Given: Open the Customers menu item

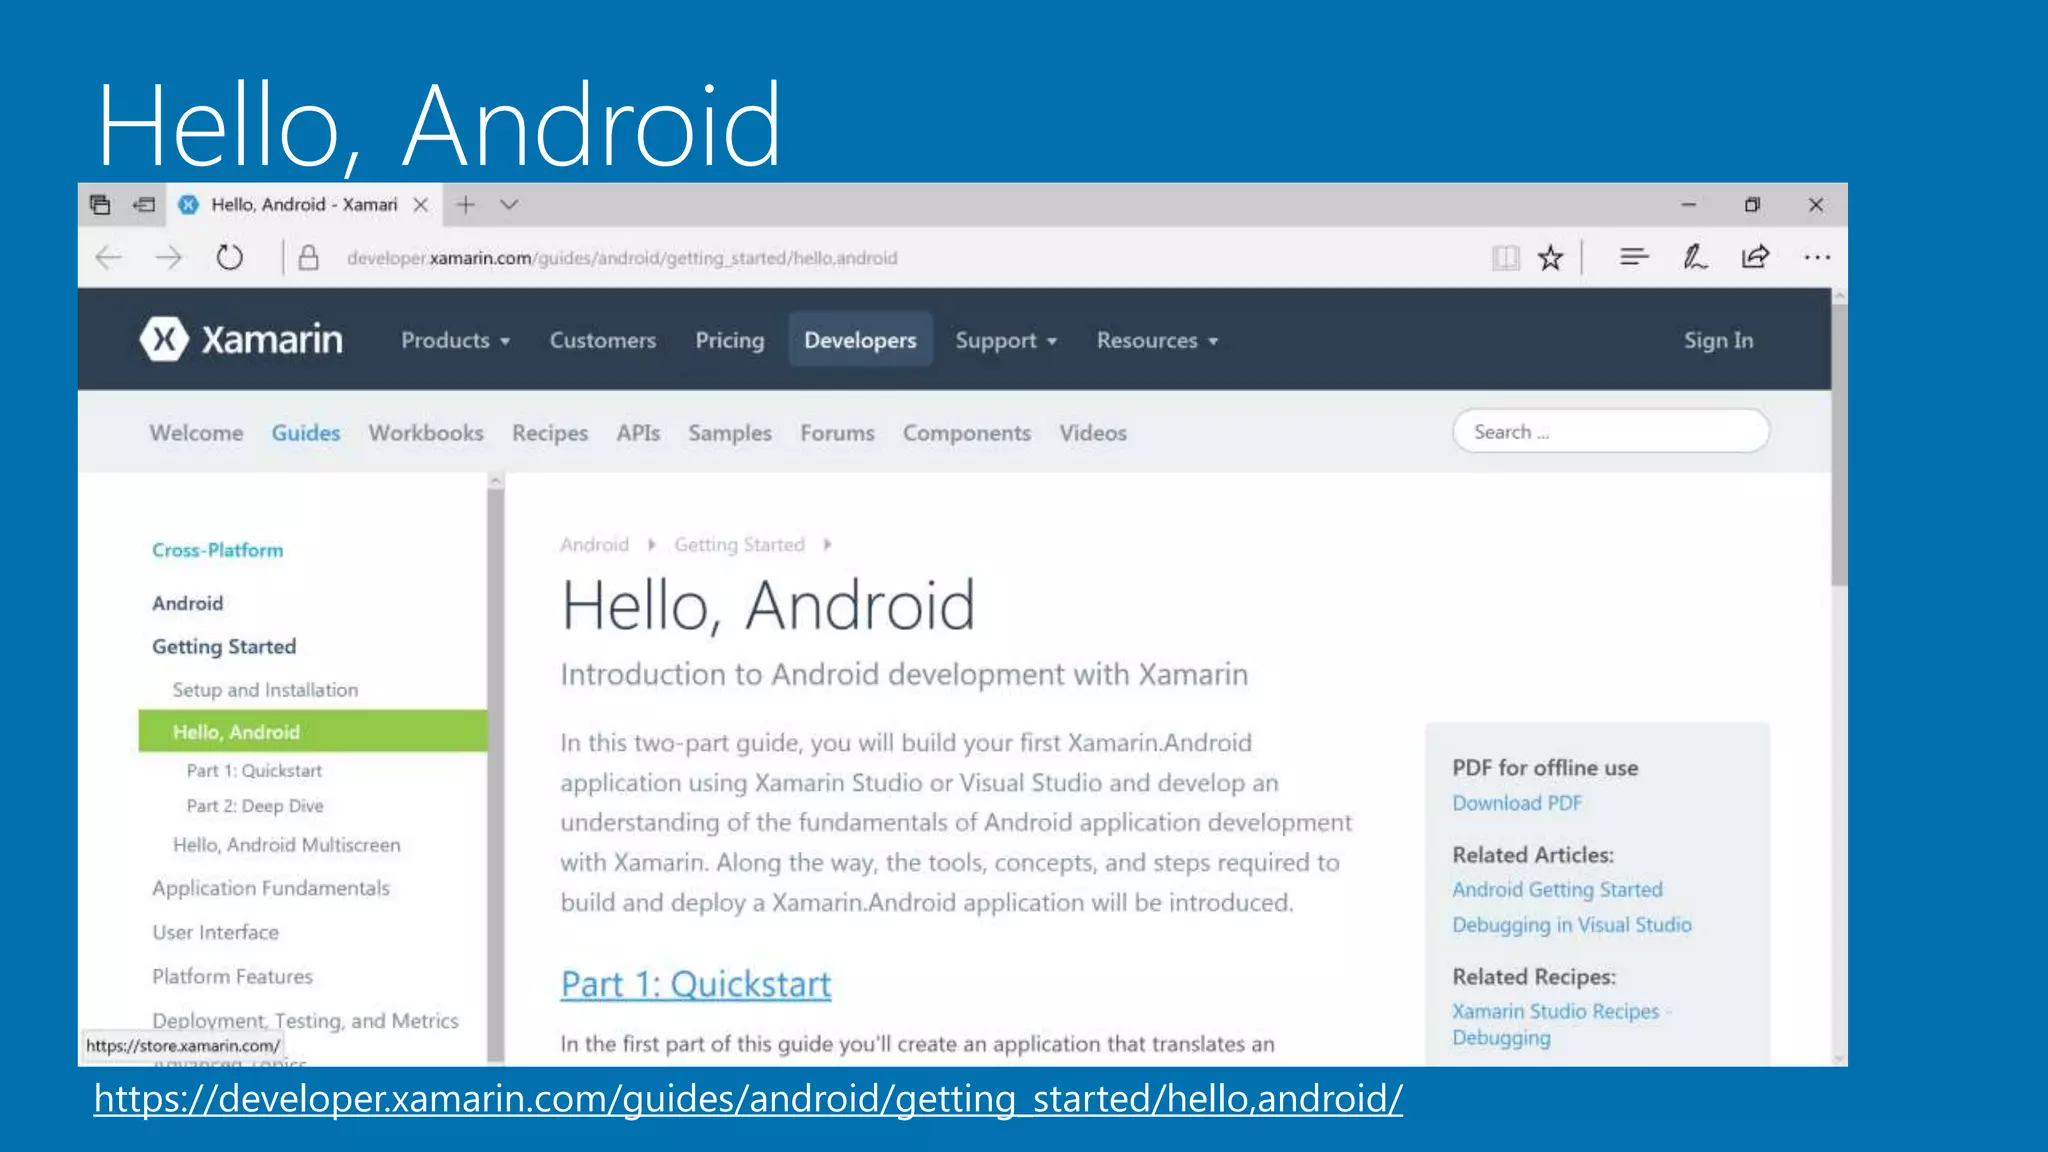Looking at the screenshot, I should pyautogui.click(x=603, y=341).
